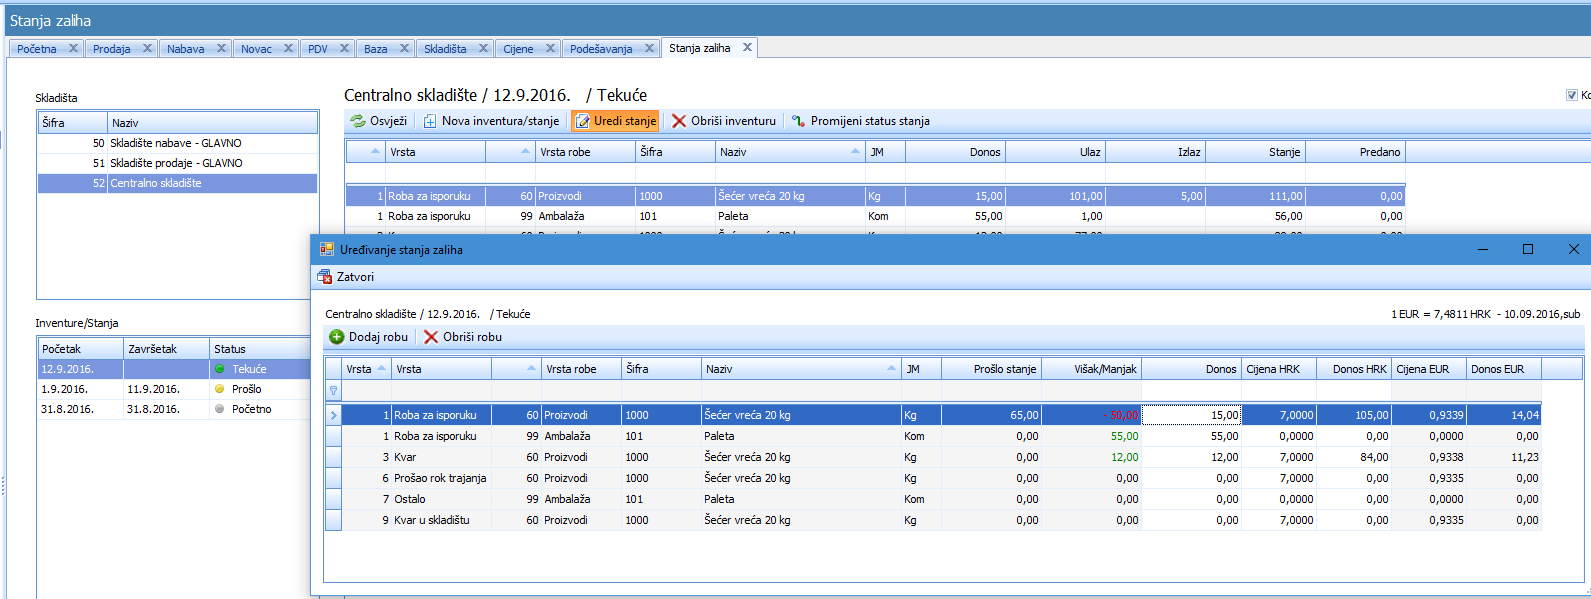Viewport: 1591px width, 599px height.
Task: Close the active Stanja zaliha tab
Action: tap(747, 47)
